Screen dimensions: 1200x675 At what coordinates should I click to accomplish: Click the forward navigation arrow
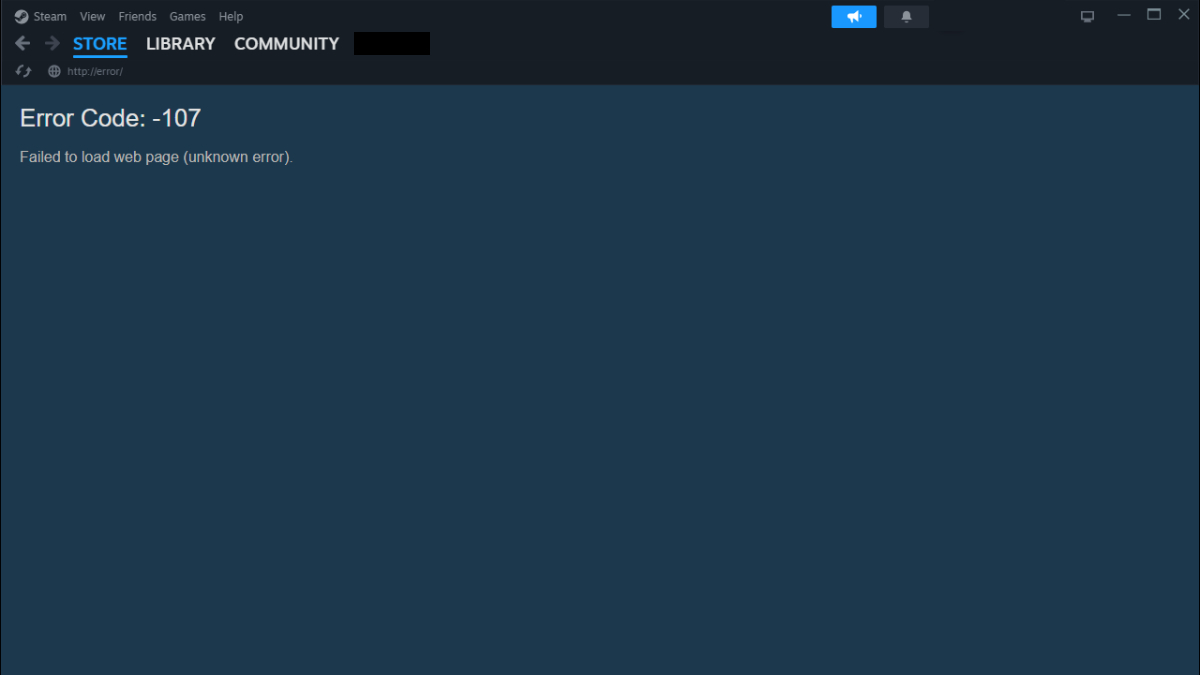pos(51,43)
